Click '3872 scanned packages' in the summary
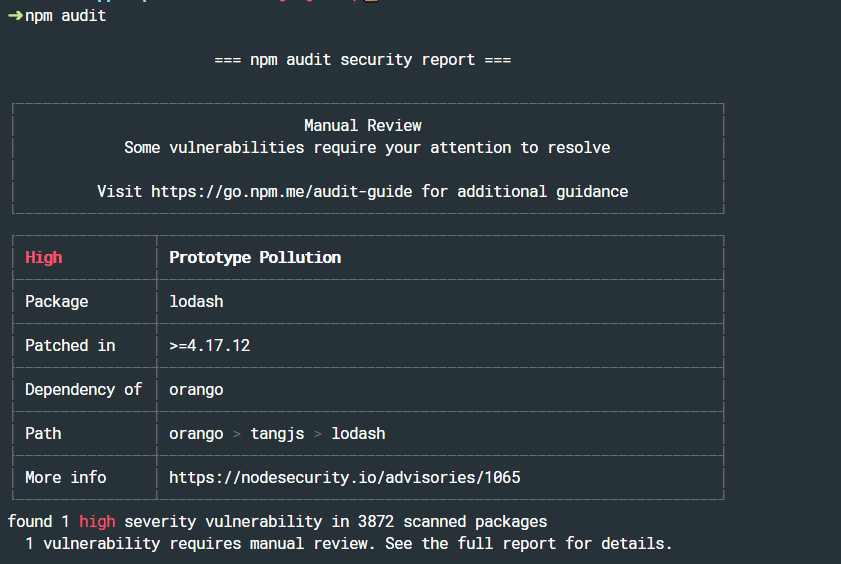841x564 pixels. tap(453, 521)
